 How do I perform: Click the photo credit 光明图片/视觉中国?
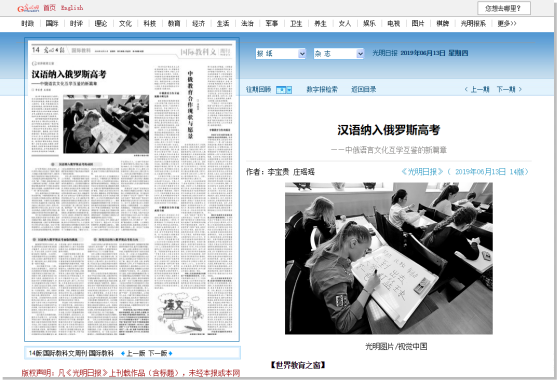tap(396, 346)
